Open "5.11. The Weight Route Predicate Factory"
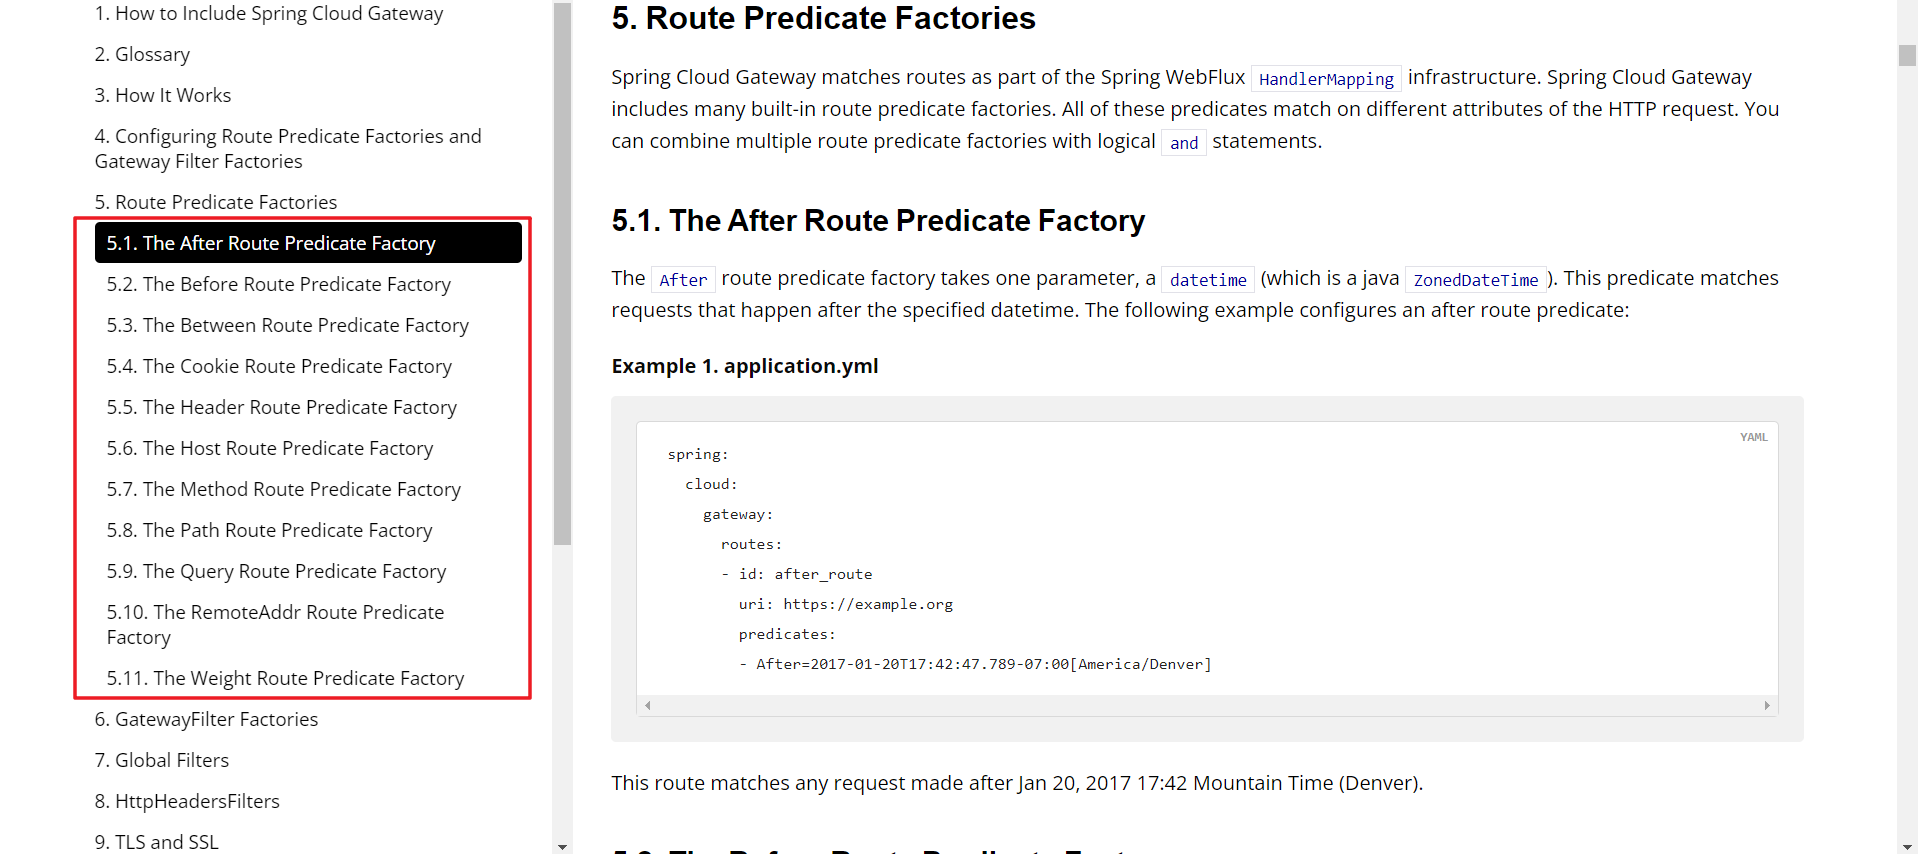This screenshot has width=1918, height=854. pos(285,678)
